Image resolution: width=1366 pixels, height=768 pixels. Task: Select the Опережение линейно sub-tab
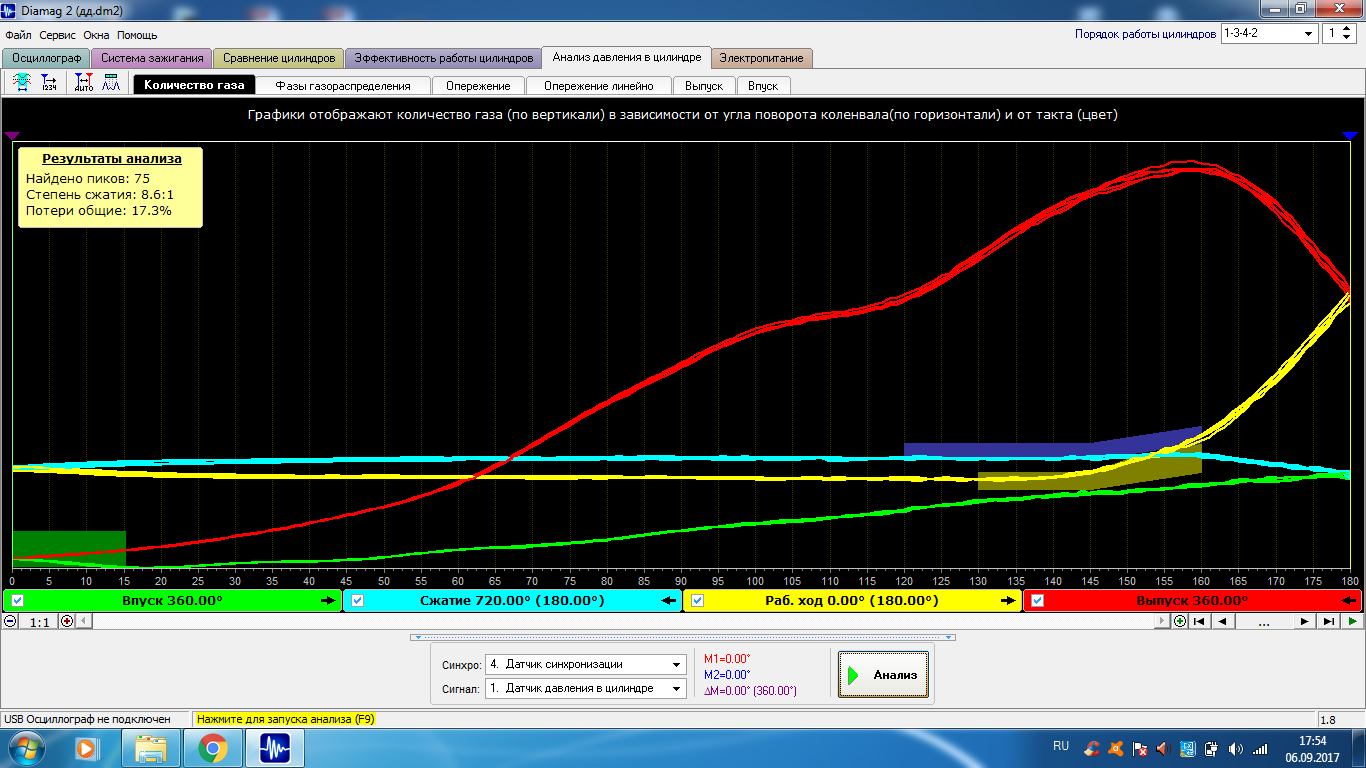pyautogui.click(x=599, y=85)
